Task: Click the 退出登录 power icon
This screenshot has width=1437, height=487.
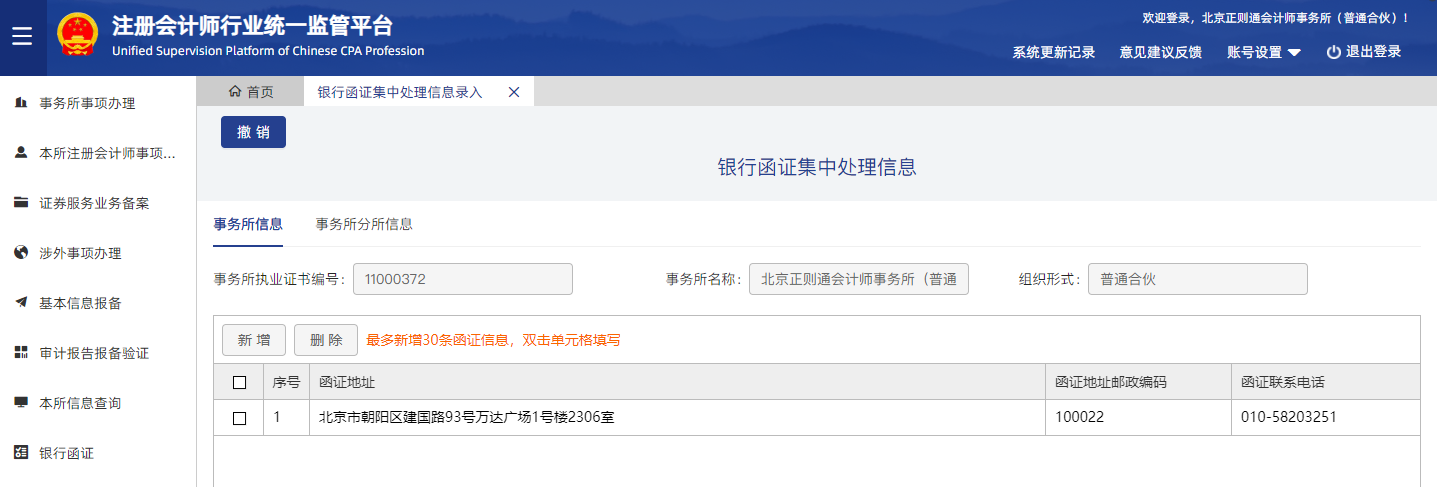Action: (1333, 53)
